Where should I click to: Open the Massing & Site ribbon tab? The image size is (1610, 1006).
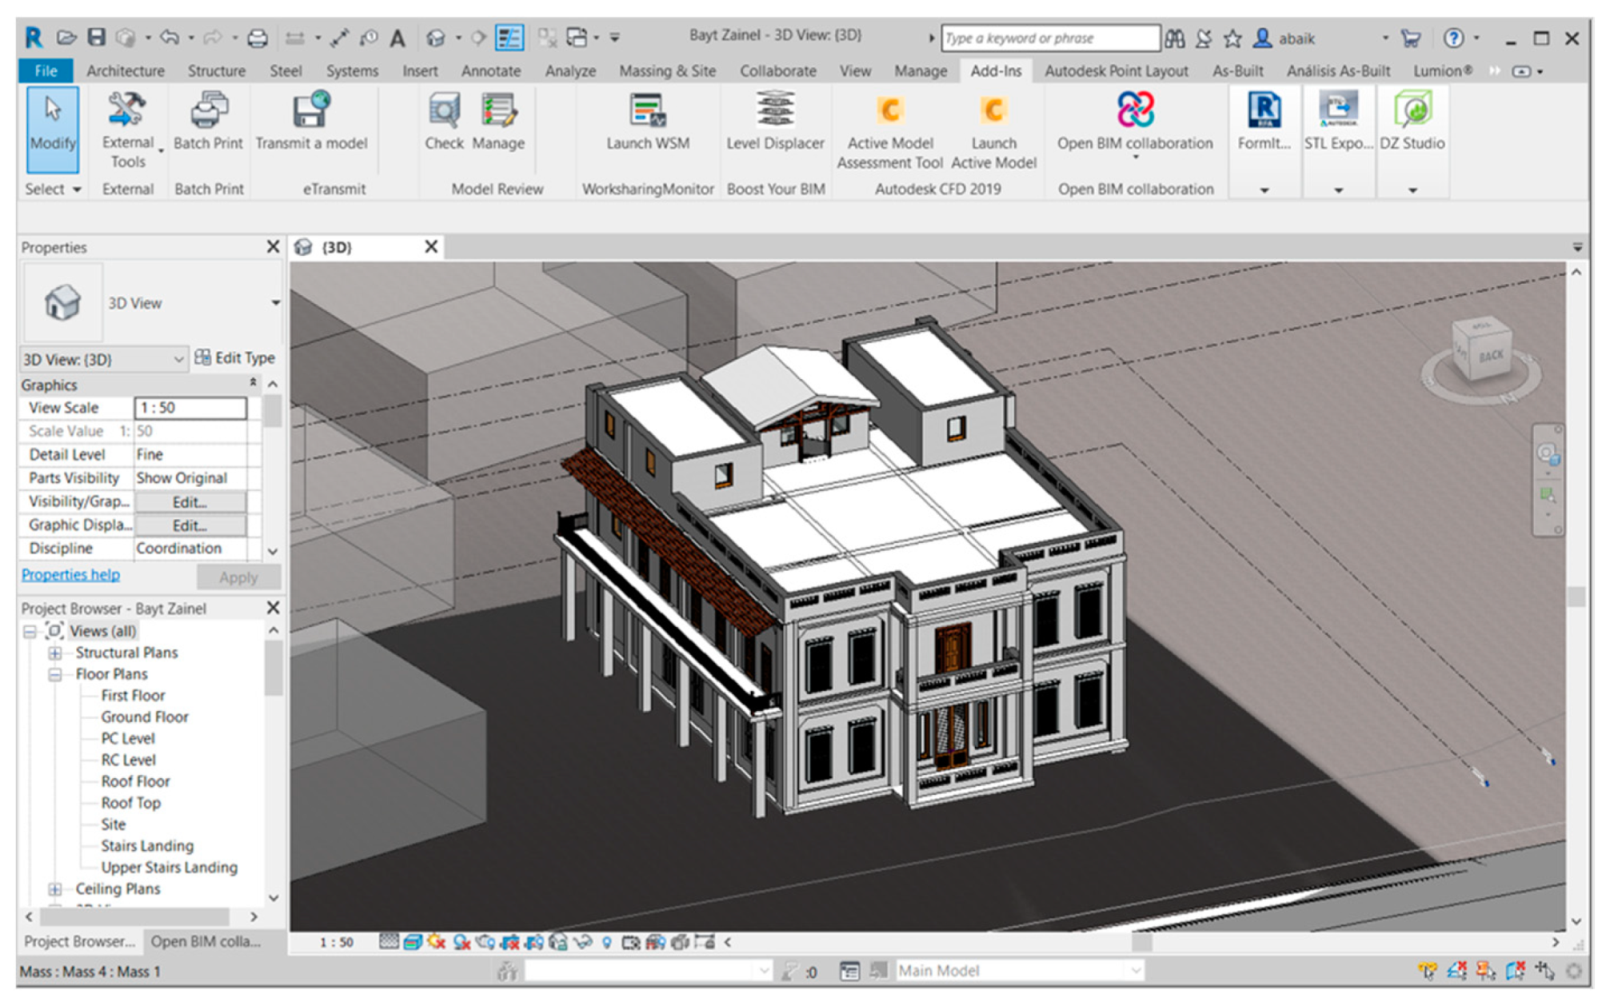667,71
